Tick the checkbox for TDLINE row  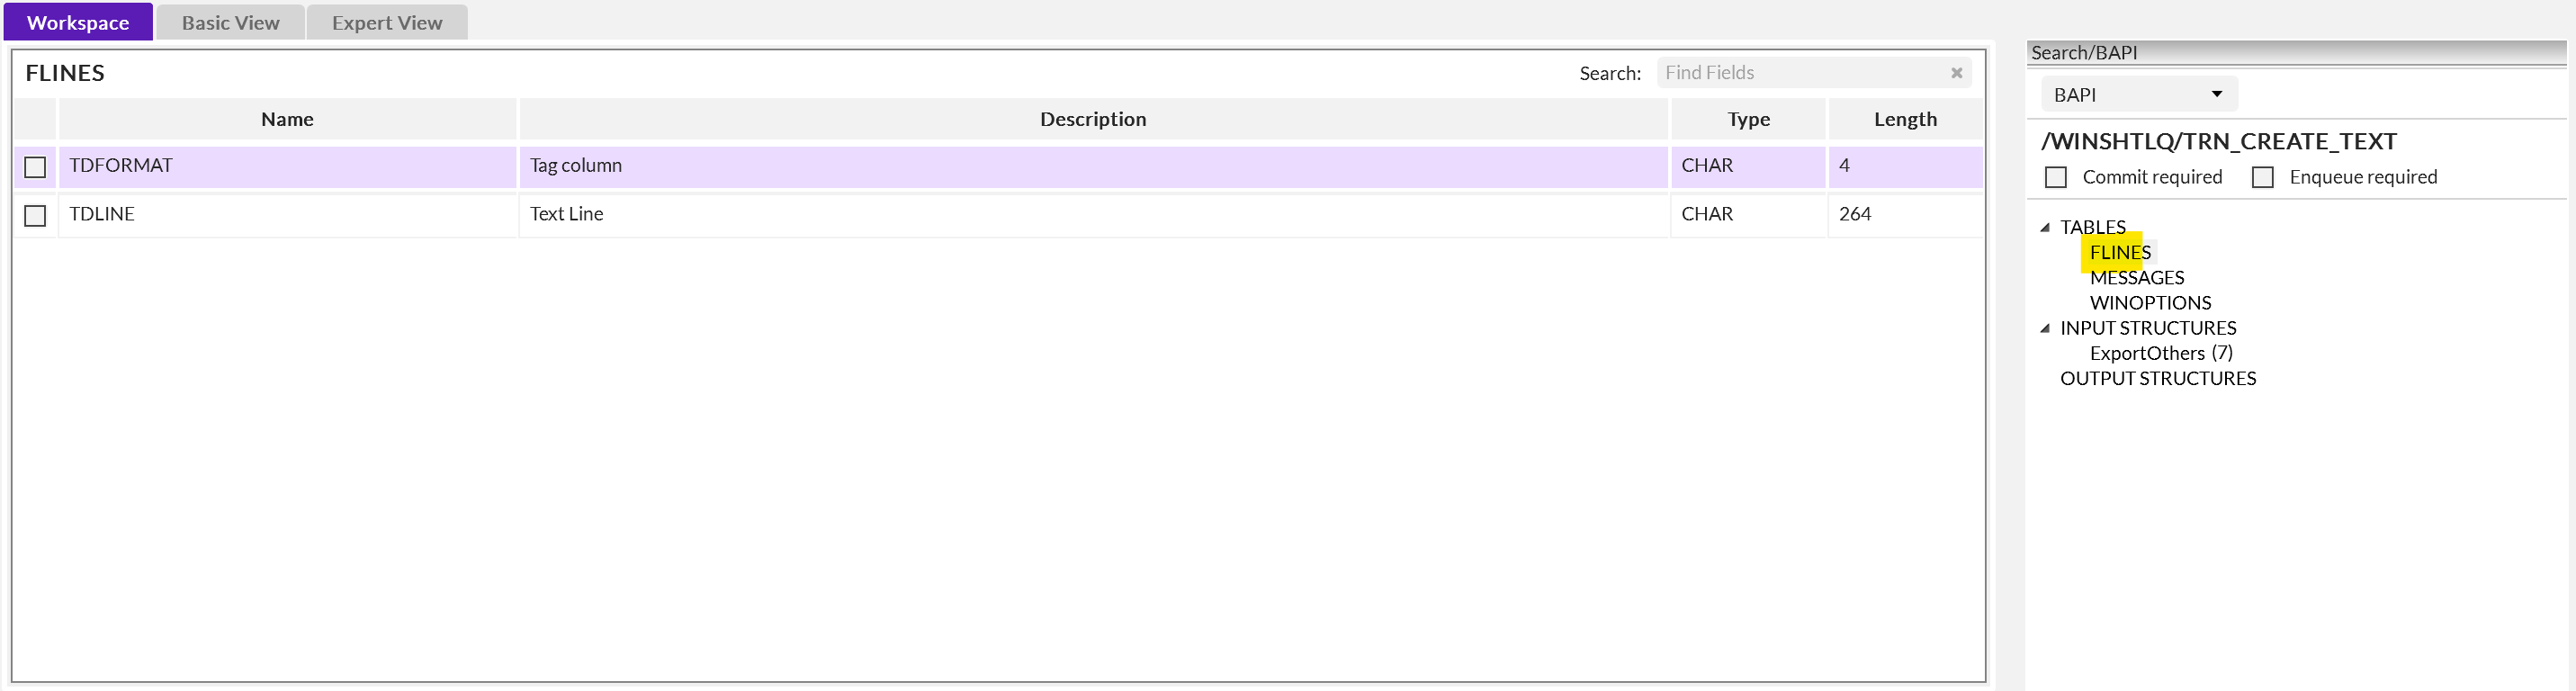click(x=35, y=215)
